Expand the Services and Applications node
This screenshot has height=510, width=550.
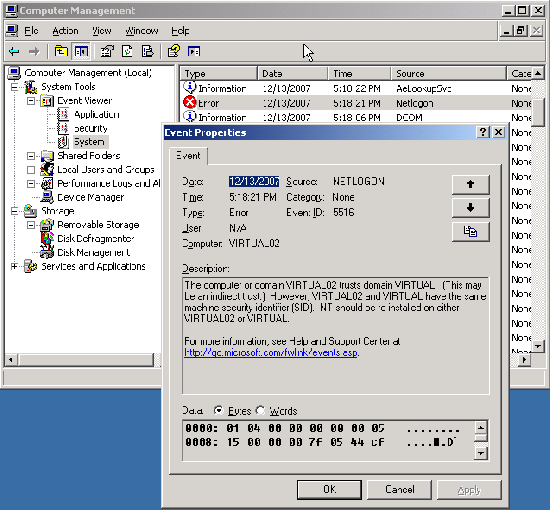click(14, 266)
